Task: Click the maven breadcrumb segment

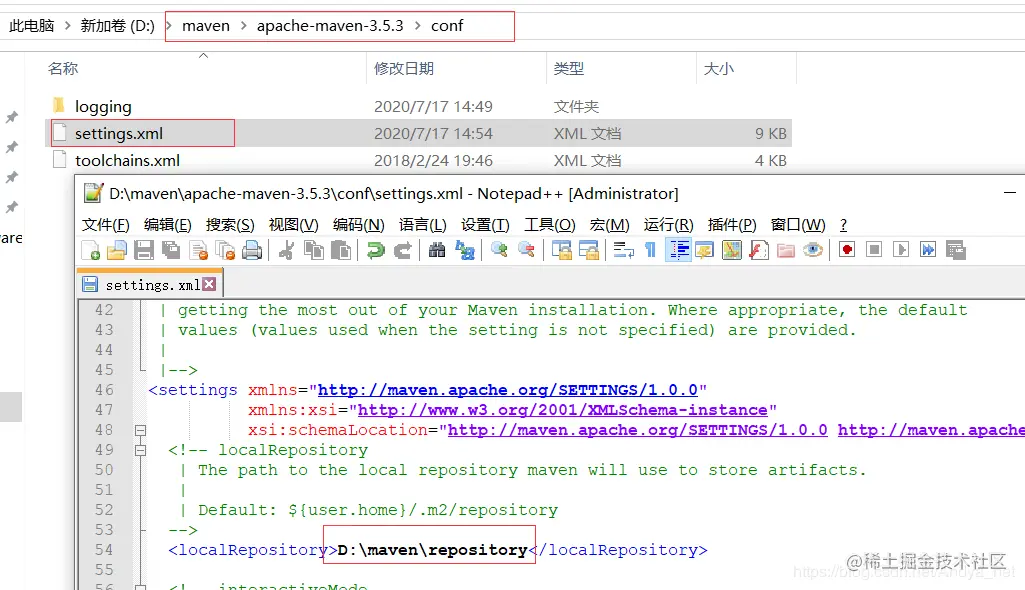Action: [x=206, y=26]
